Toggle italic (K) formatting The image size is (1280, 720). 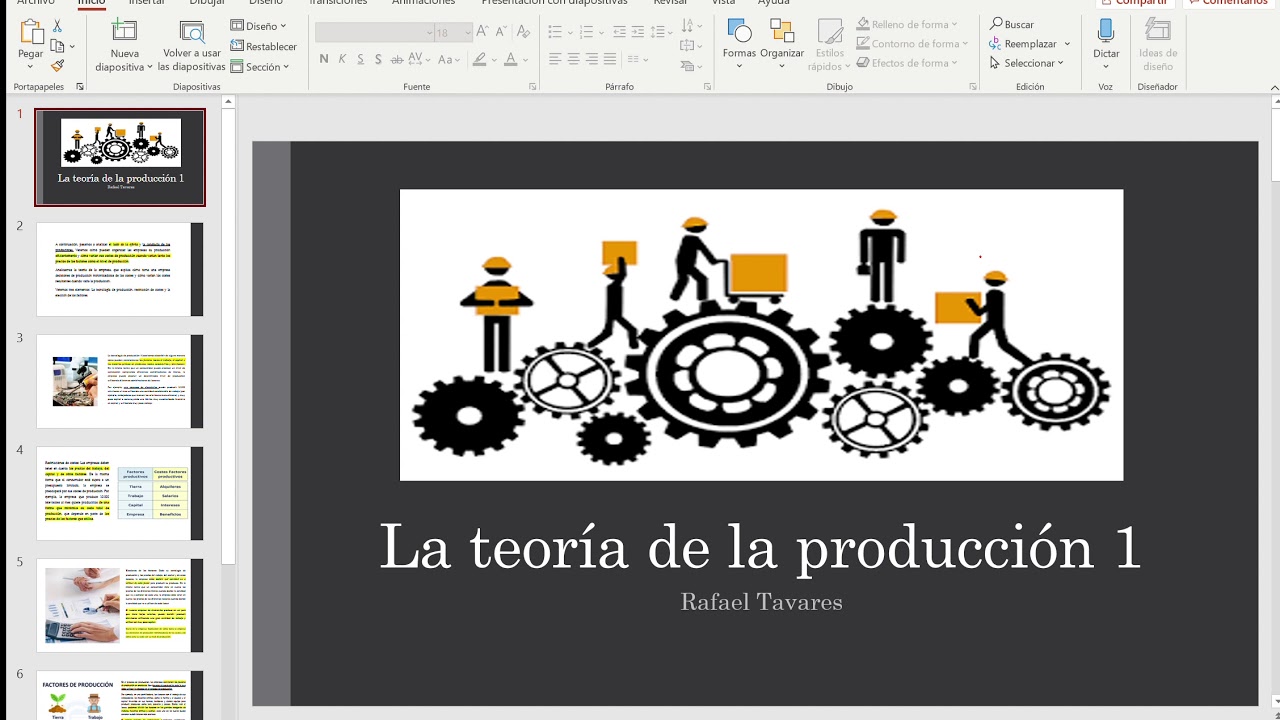[342, 60]
